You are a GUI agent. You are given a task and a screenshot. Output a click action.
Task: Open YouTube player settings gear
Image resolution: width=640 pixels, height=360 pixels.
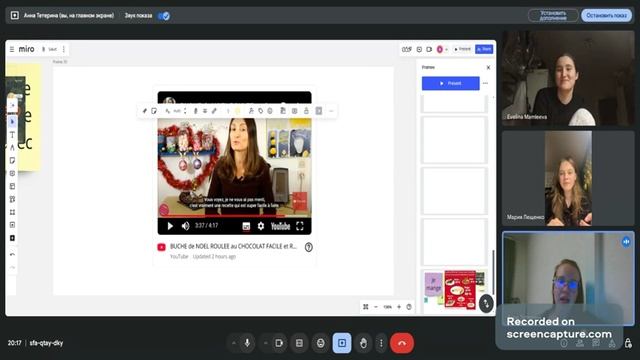tap(261, 226)
